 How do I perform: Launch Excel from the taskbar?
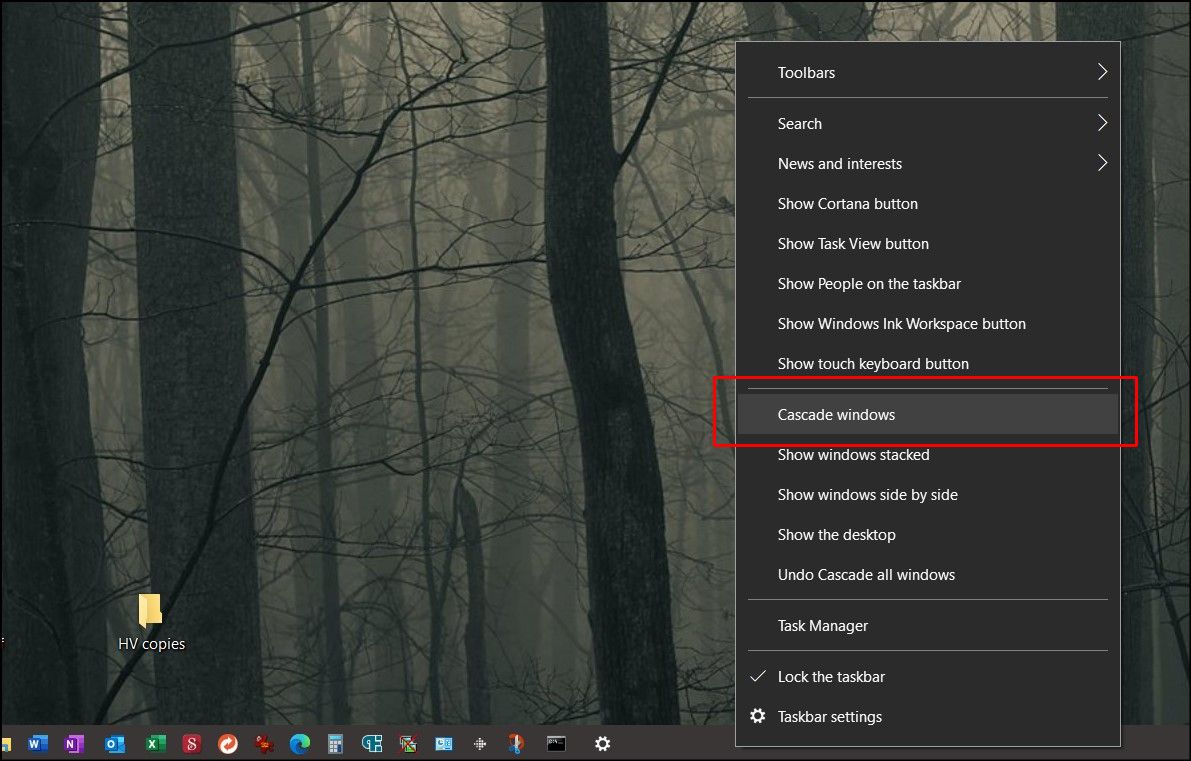click(155, 744)
